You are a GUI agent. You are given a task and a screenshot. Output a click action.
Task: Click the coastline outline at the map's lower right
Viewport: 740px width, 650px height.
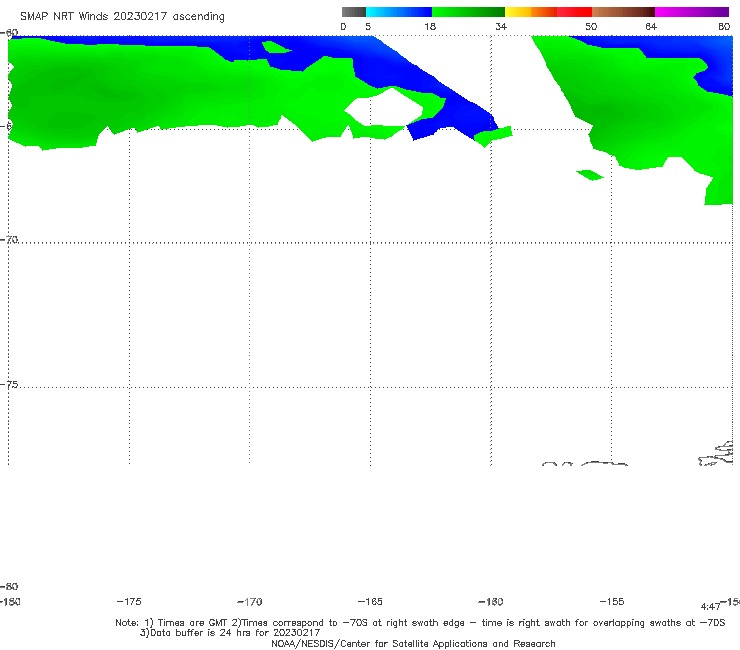(x=716, y=454)
